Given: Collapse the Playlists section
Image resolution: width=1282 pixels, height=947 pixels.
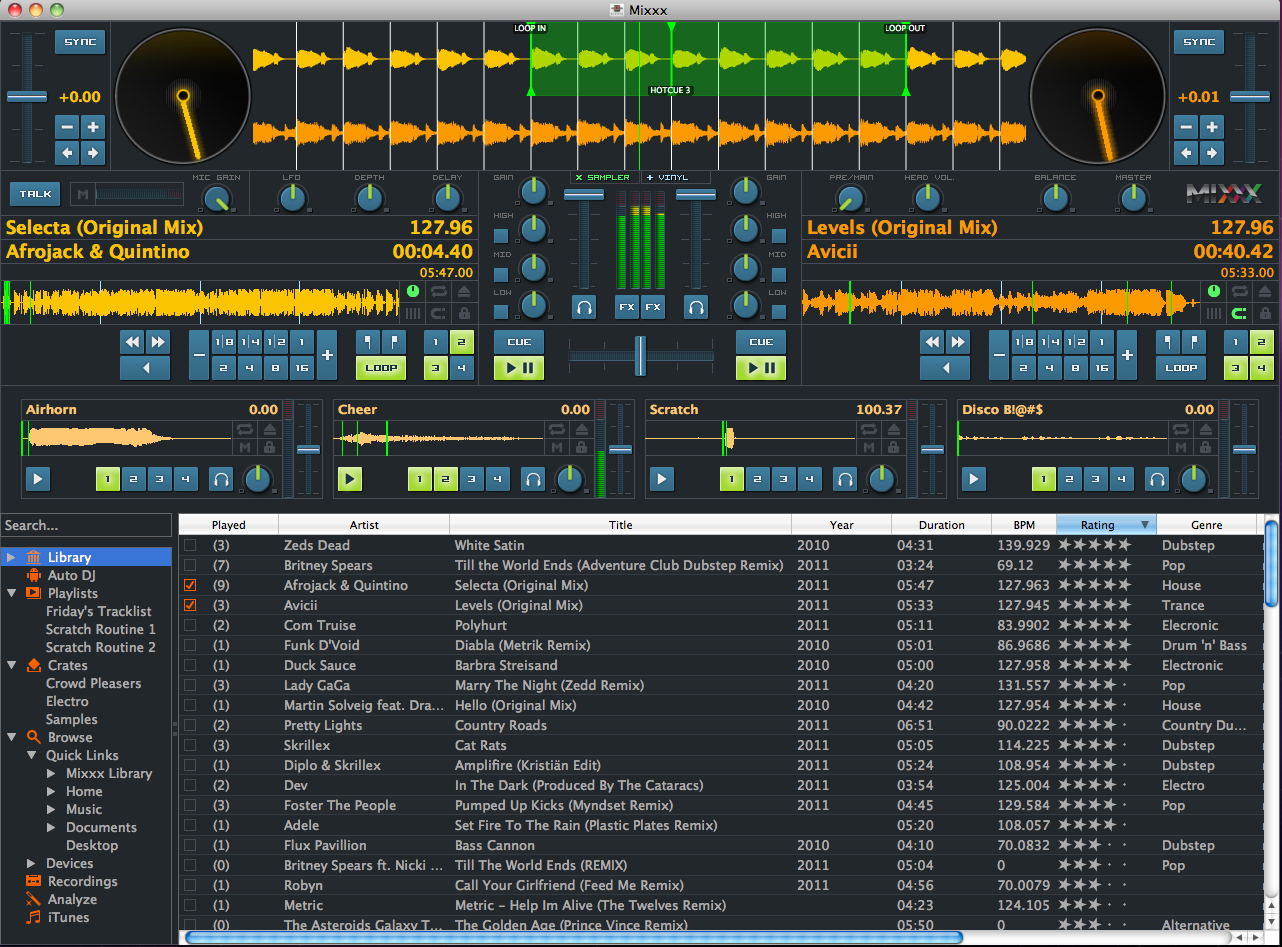Looking at the screenshot, I should coord(10,593).
